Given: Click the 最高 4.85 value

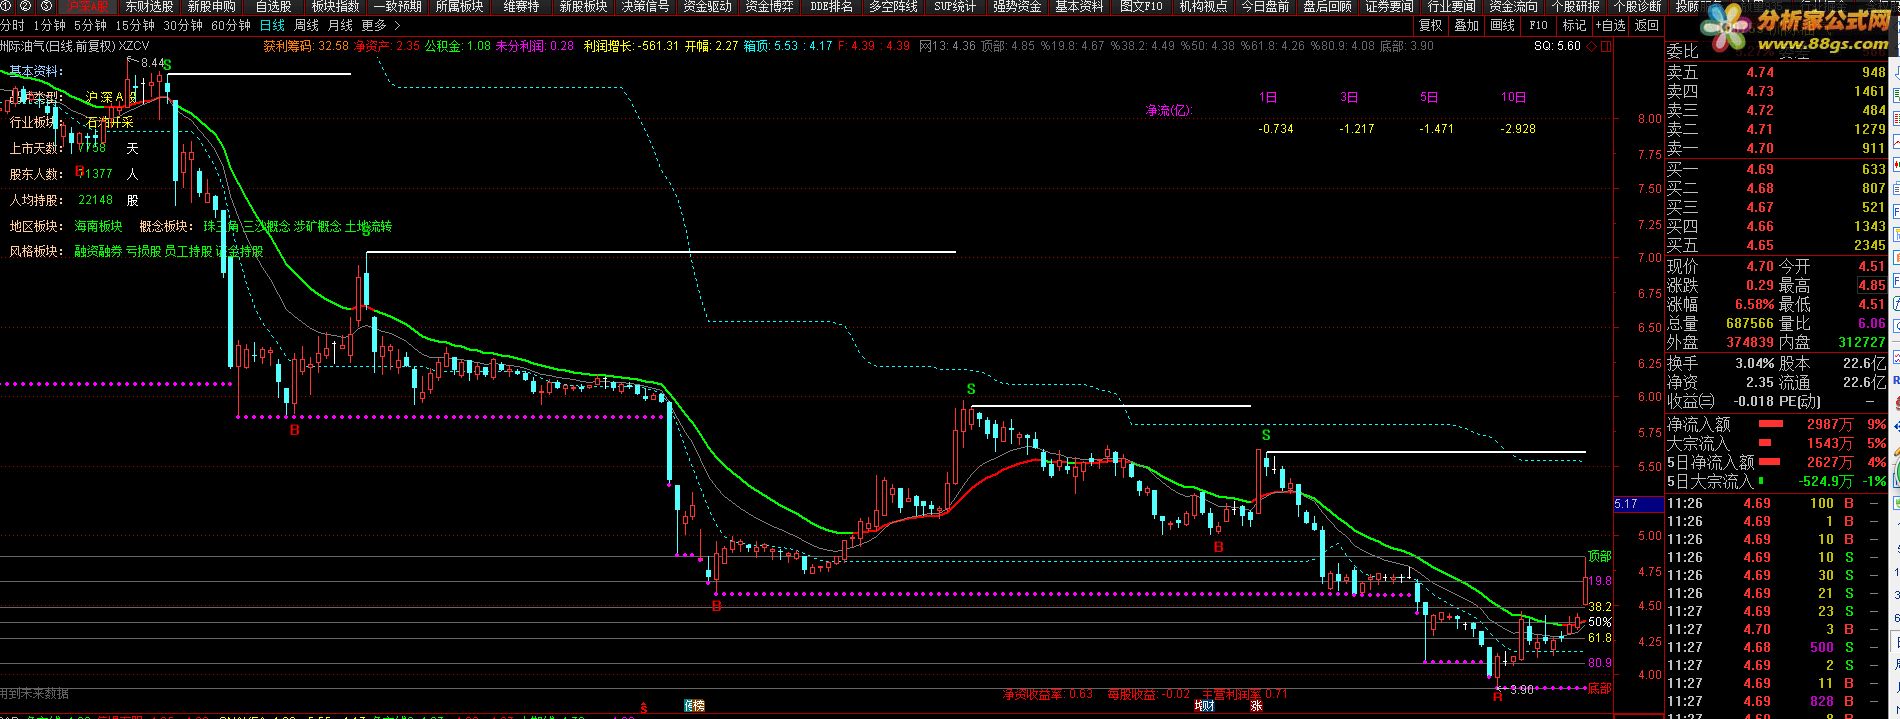Looking at the screenshot, I should [1871, 285].
